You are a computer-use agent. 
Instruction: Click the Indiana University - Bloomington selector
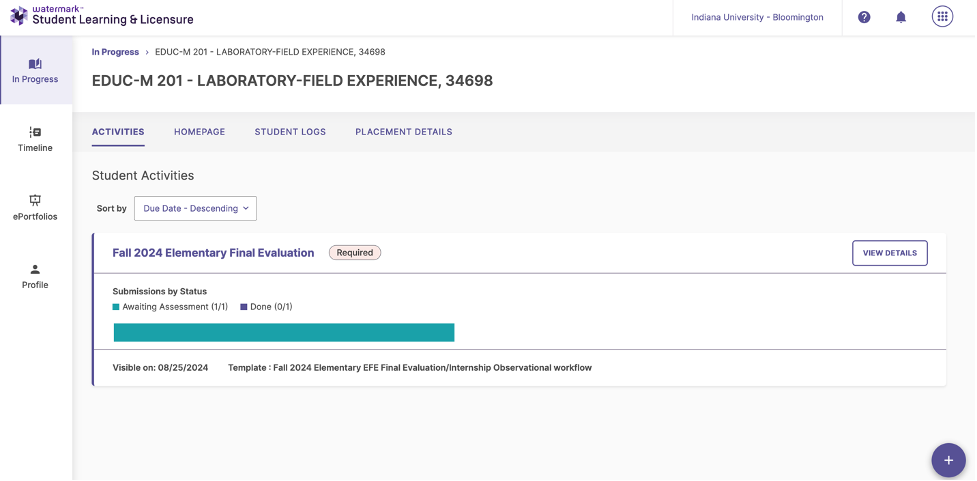(757, 17)
